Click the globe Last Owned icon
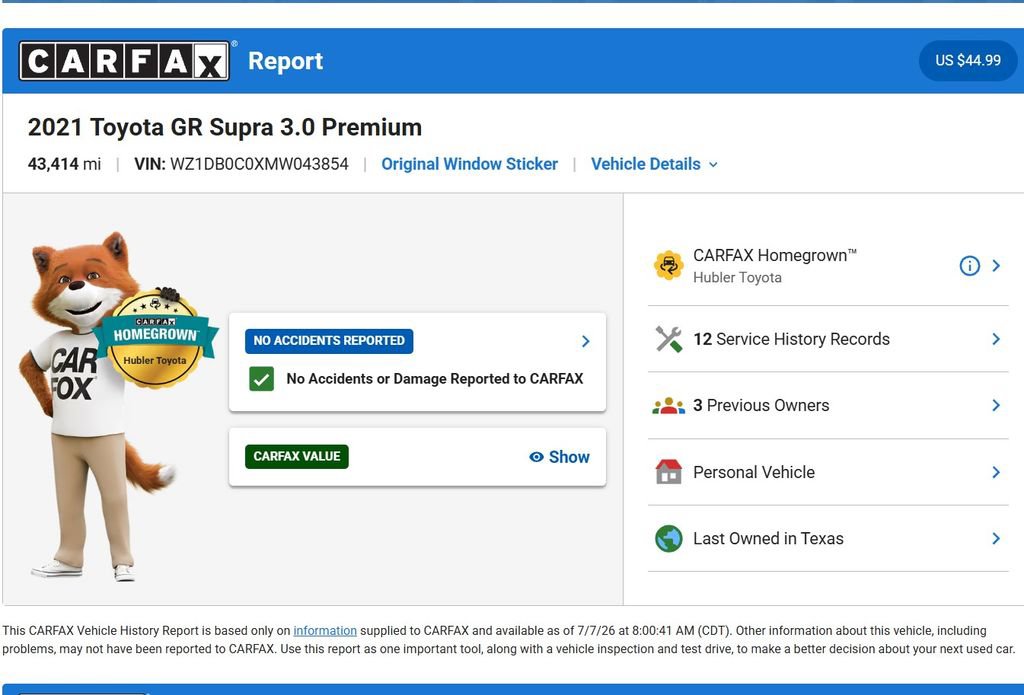 point(668,538)
